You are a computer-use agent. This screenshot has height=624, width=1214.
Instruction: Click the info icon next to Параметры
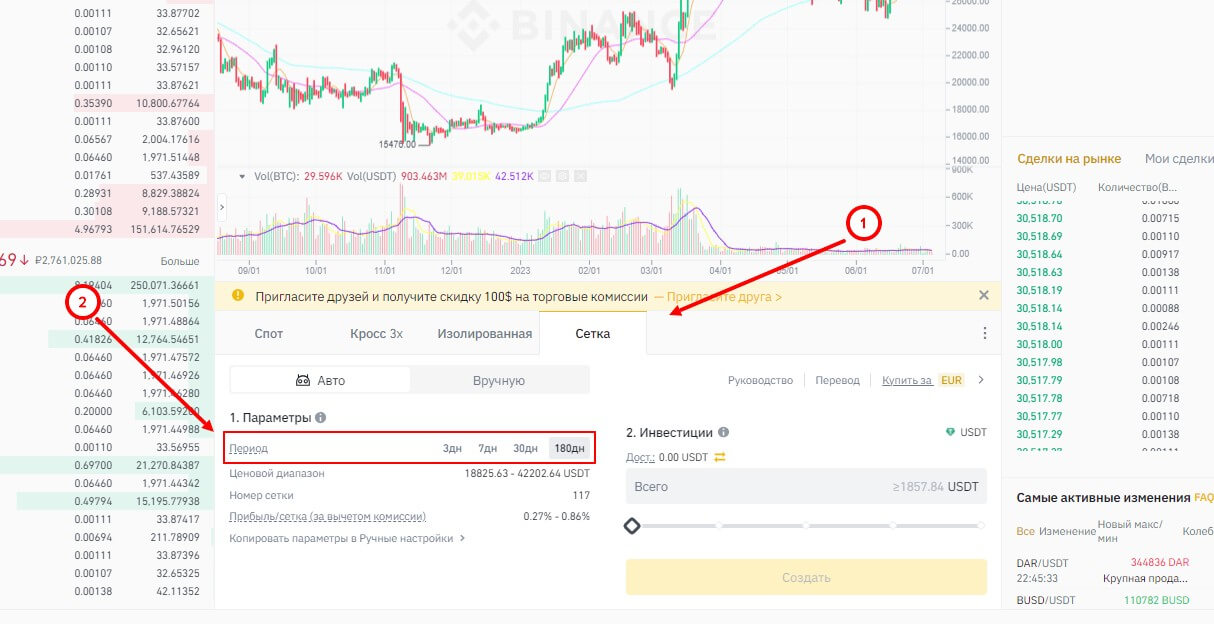[320, 418]
